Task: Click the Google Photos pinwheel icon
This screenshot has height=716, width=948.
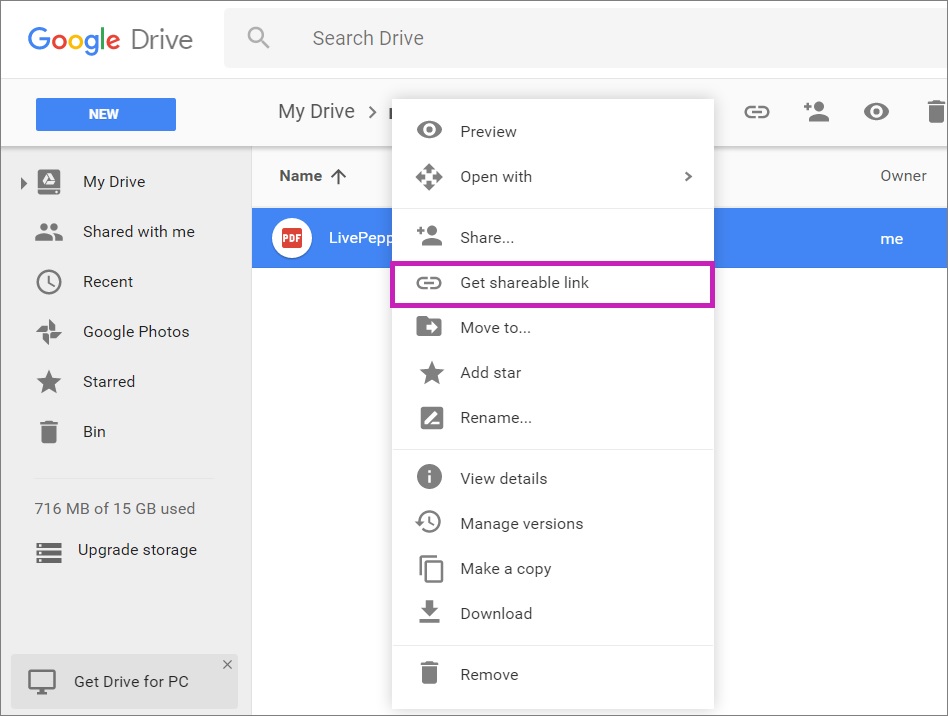Action: pyautogui.click(x=49, y=332)
